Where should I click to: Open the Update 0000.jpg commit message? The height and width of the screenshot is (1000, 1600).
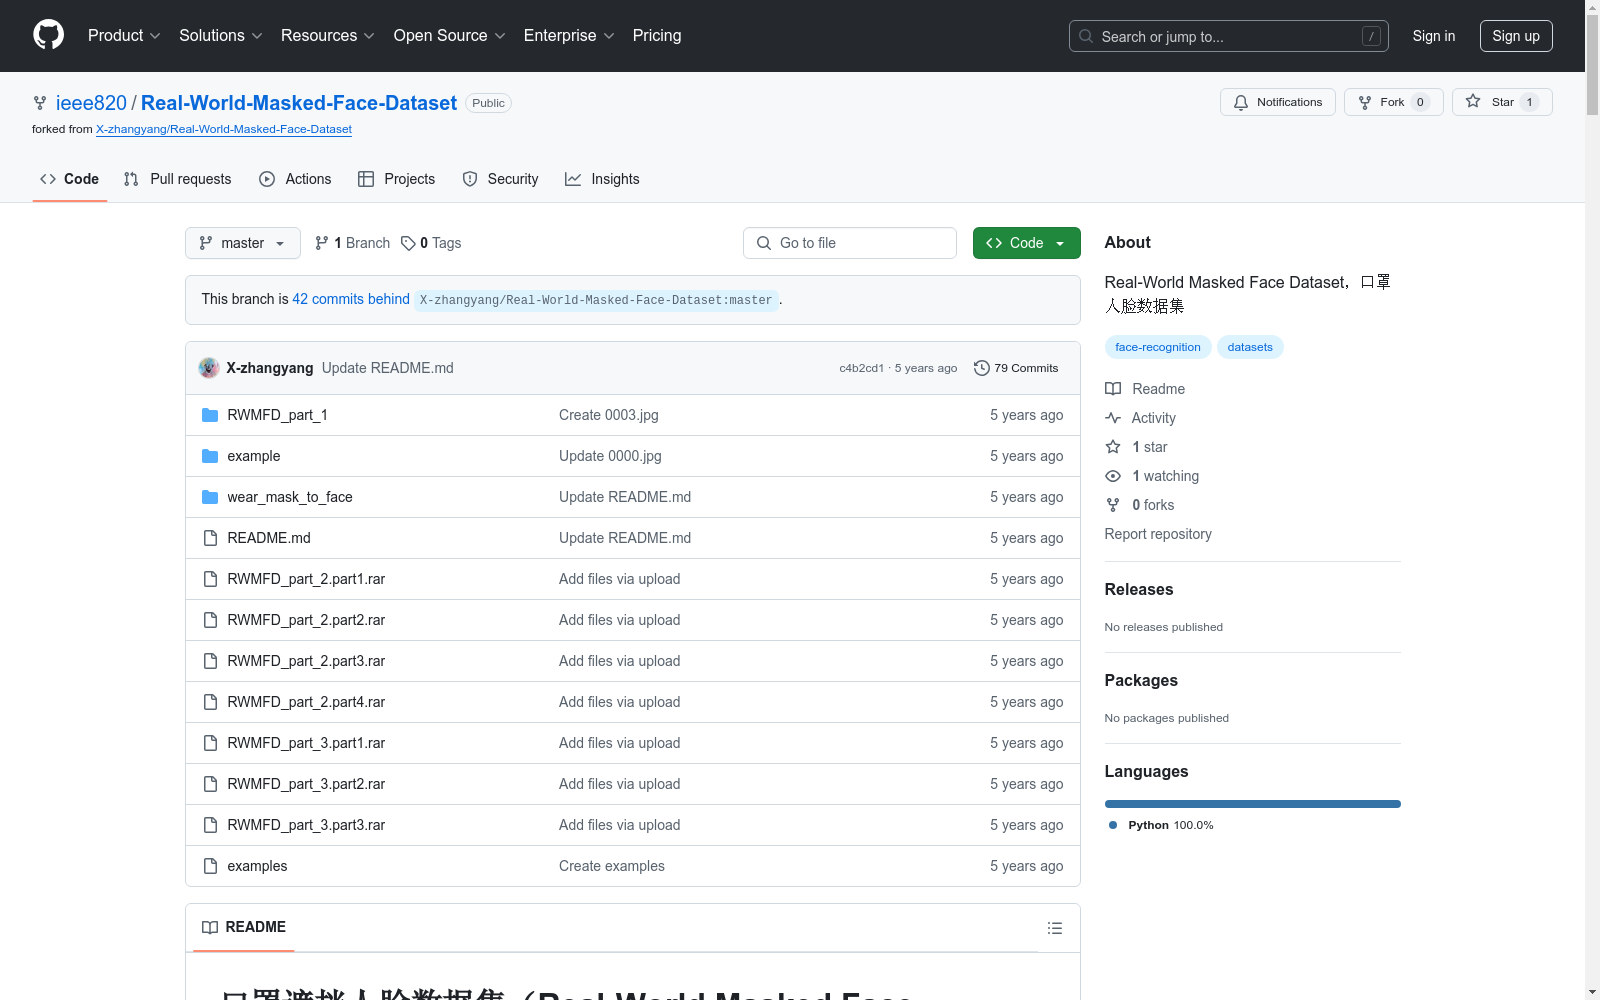tap(610, 456)
